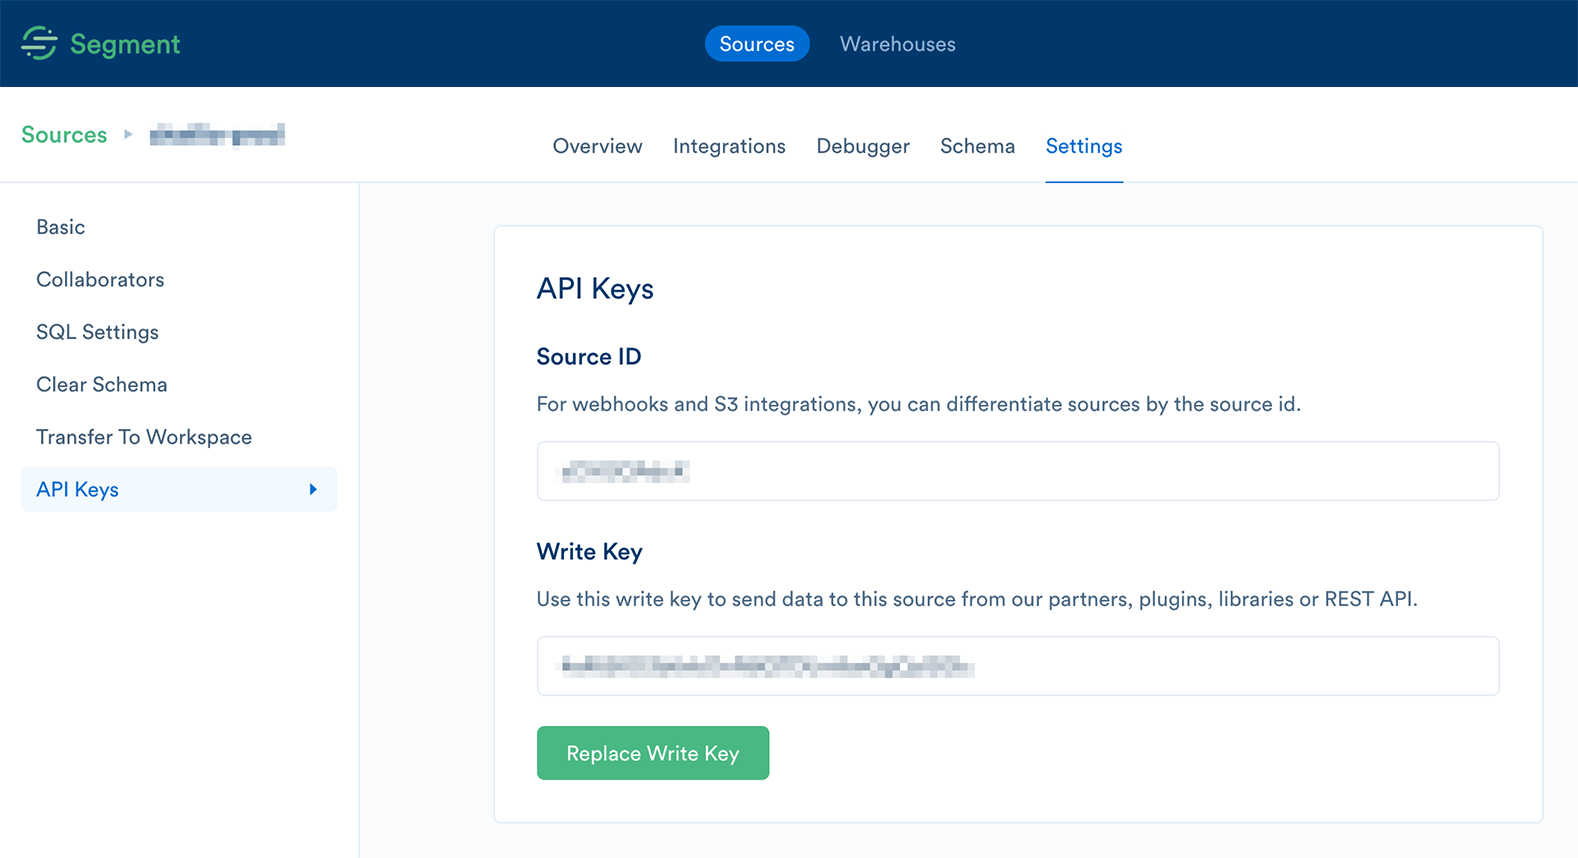
Task: Click the breadcrumb arrow separator icon
Action: 128,134
